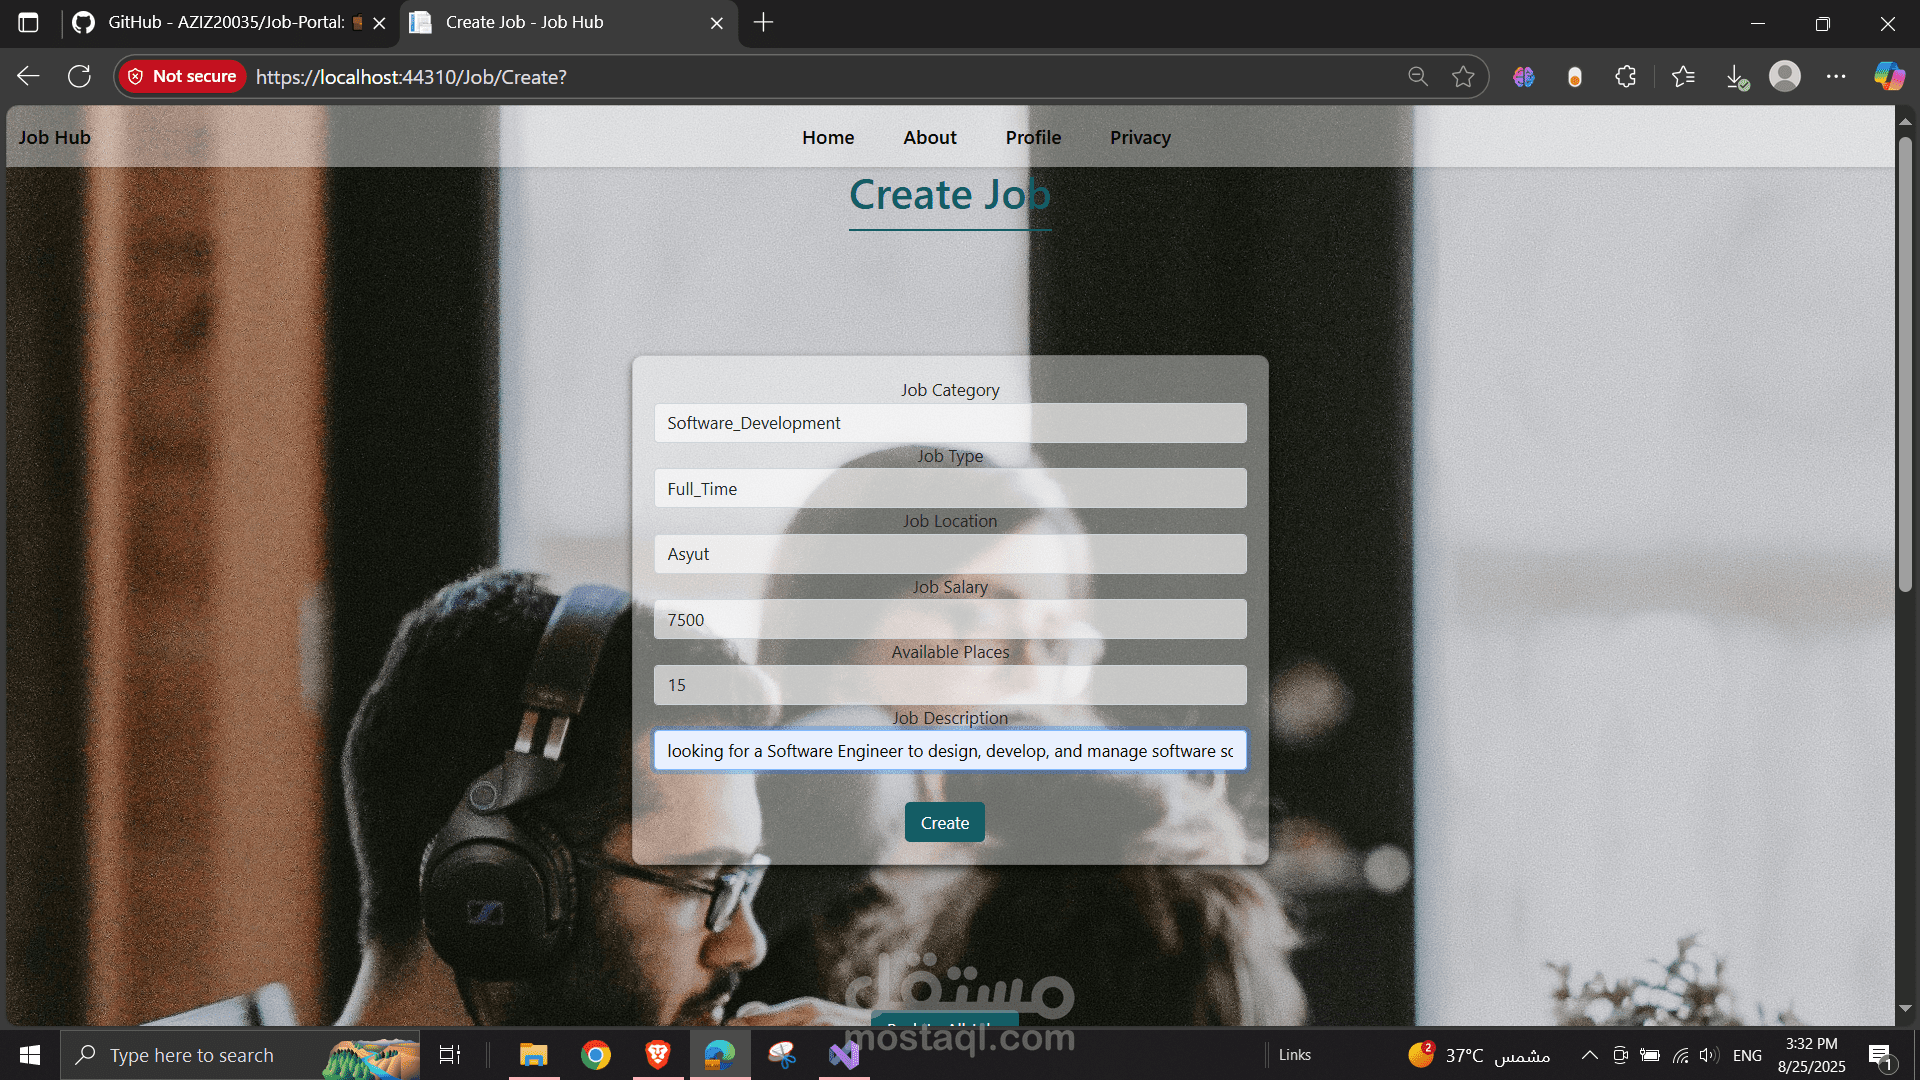Viewport: 1920px width, 1080px height.
Task: Expand the Job Category dropdown
Action: pyautogui.click(x=949, y=423)
